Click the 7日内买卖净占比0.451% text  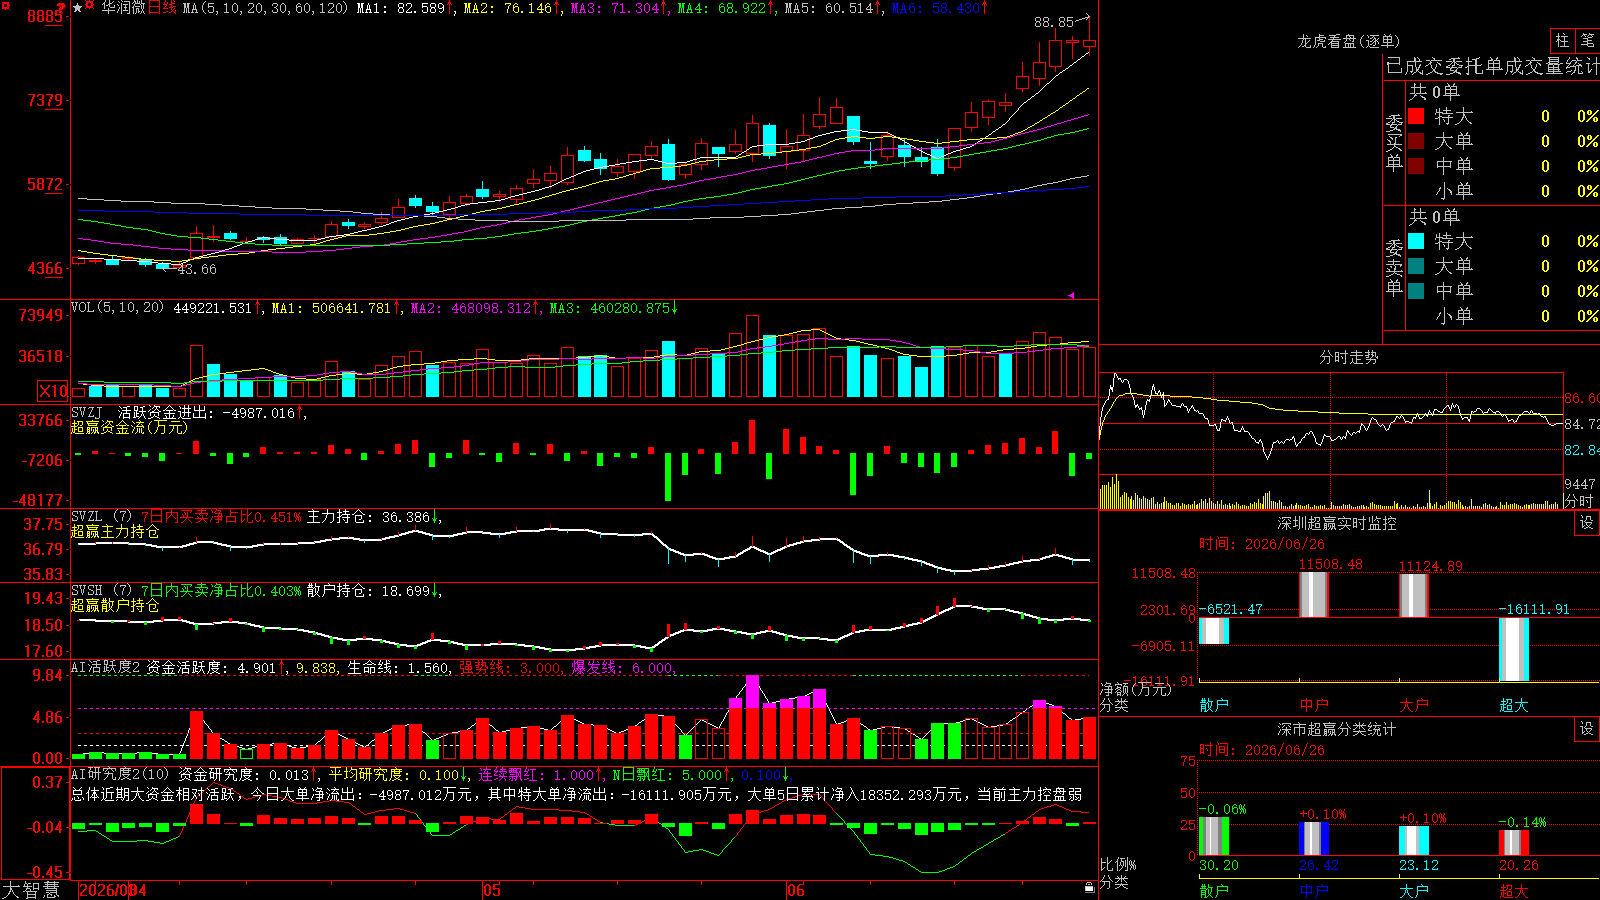click(x=220, y=517)
